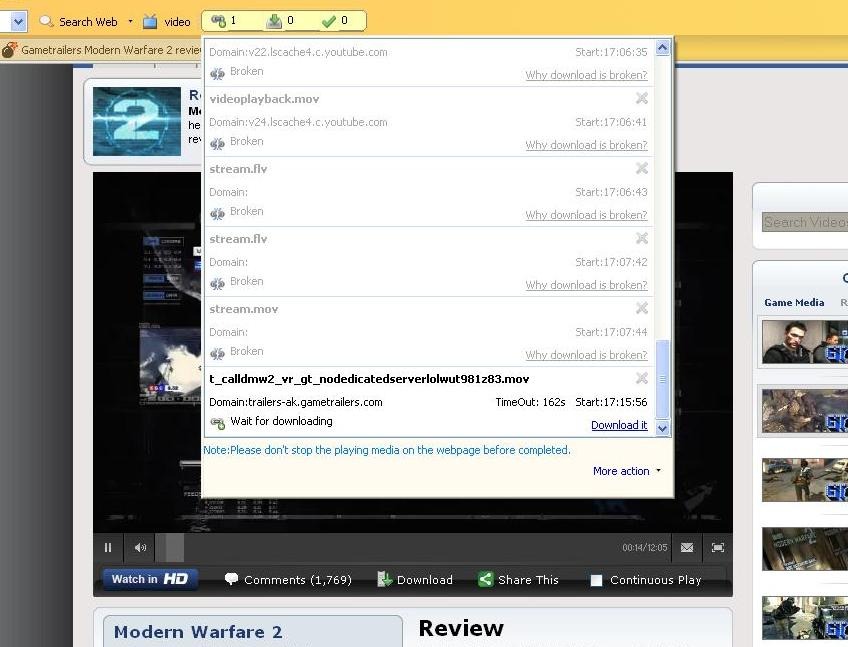The height and width of the screenshot is (647, 848).
Task: Click the download list scrollbar thumb
Action: pos(662,379)
